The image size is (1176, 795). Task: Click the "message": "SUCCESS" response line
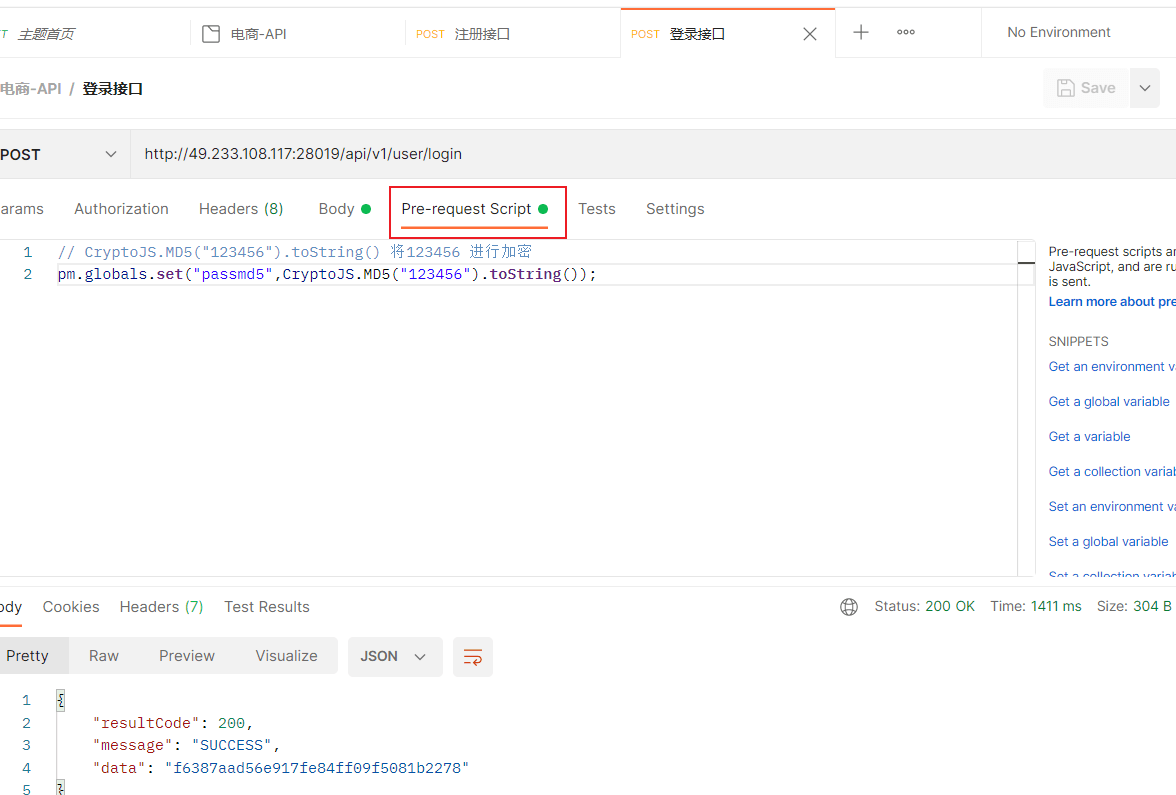[x=186, y=746]
